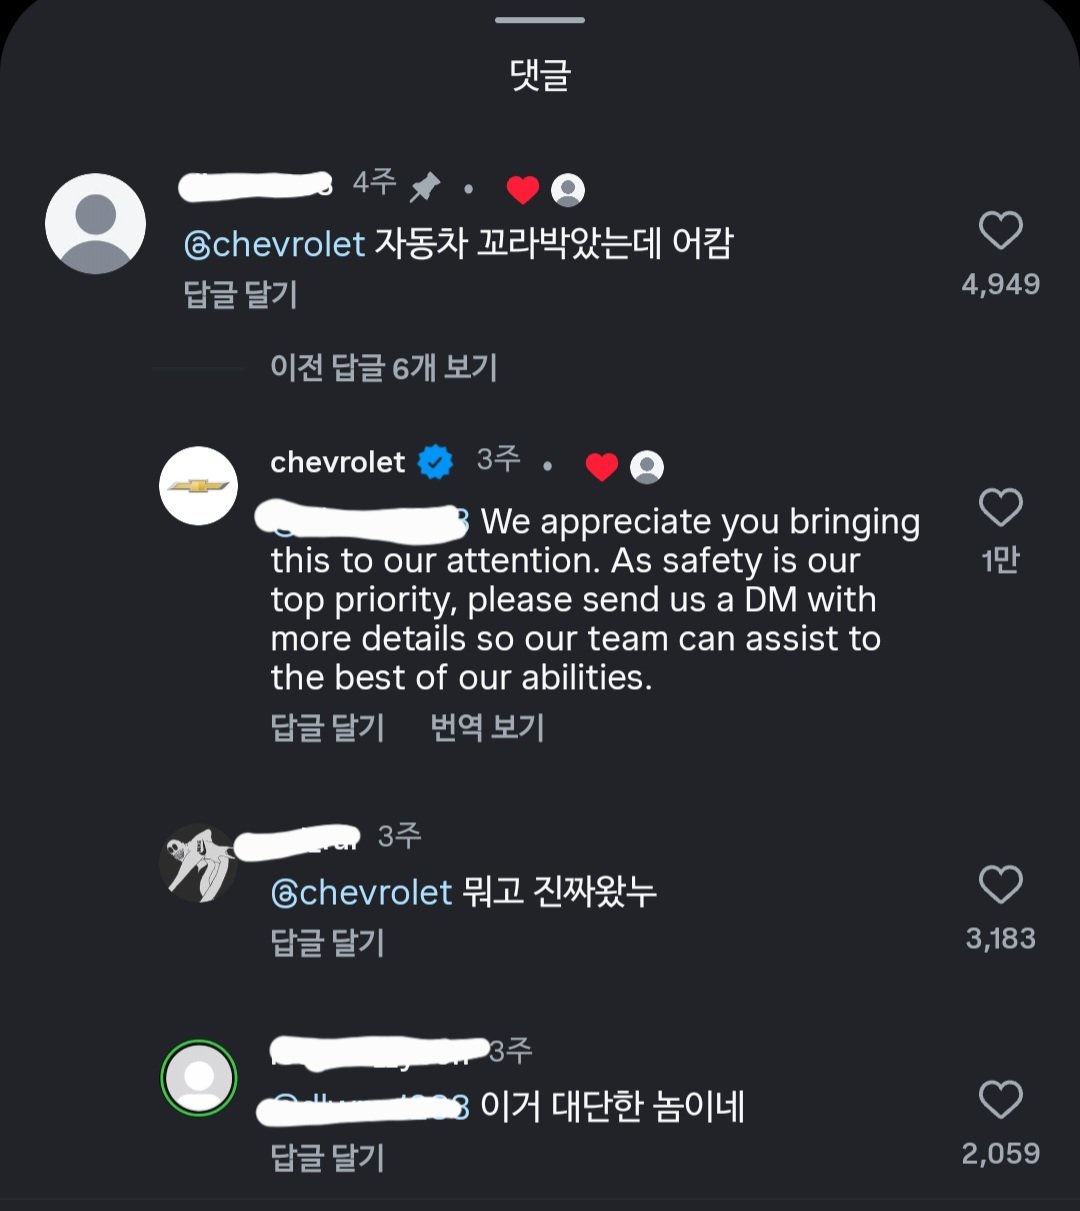Tap the chevrolet username

337,462
